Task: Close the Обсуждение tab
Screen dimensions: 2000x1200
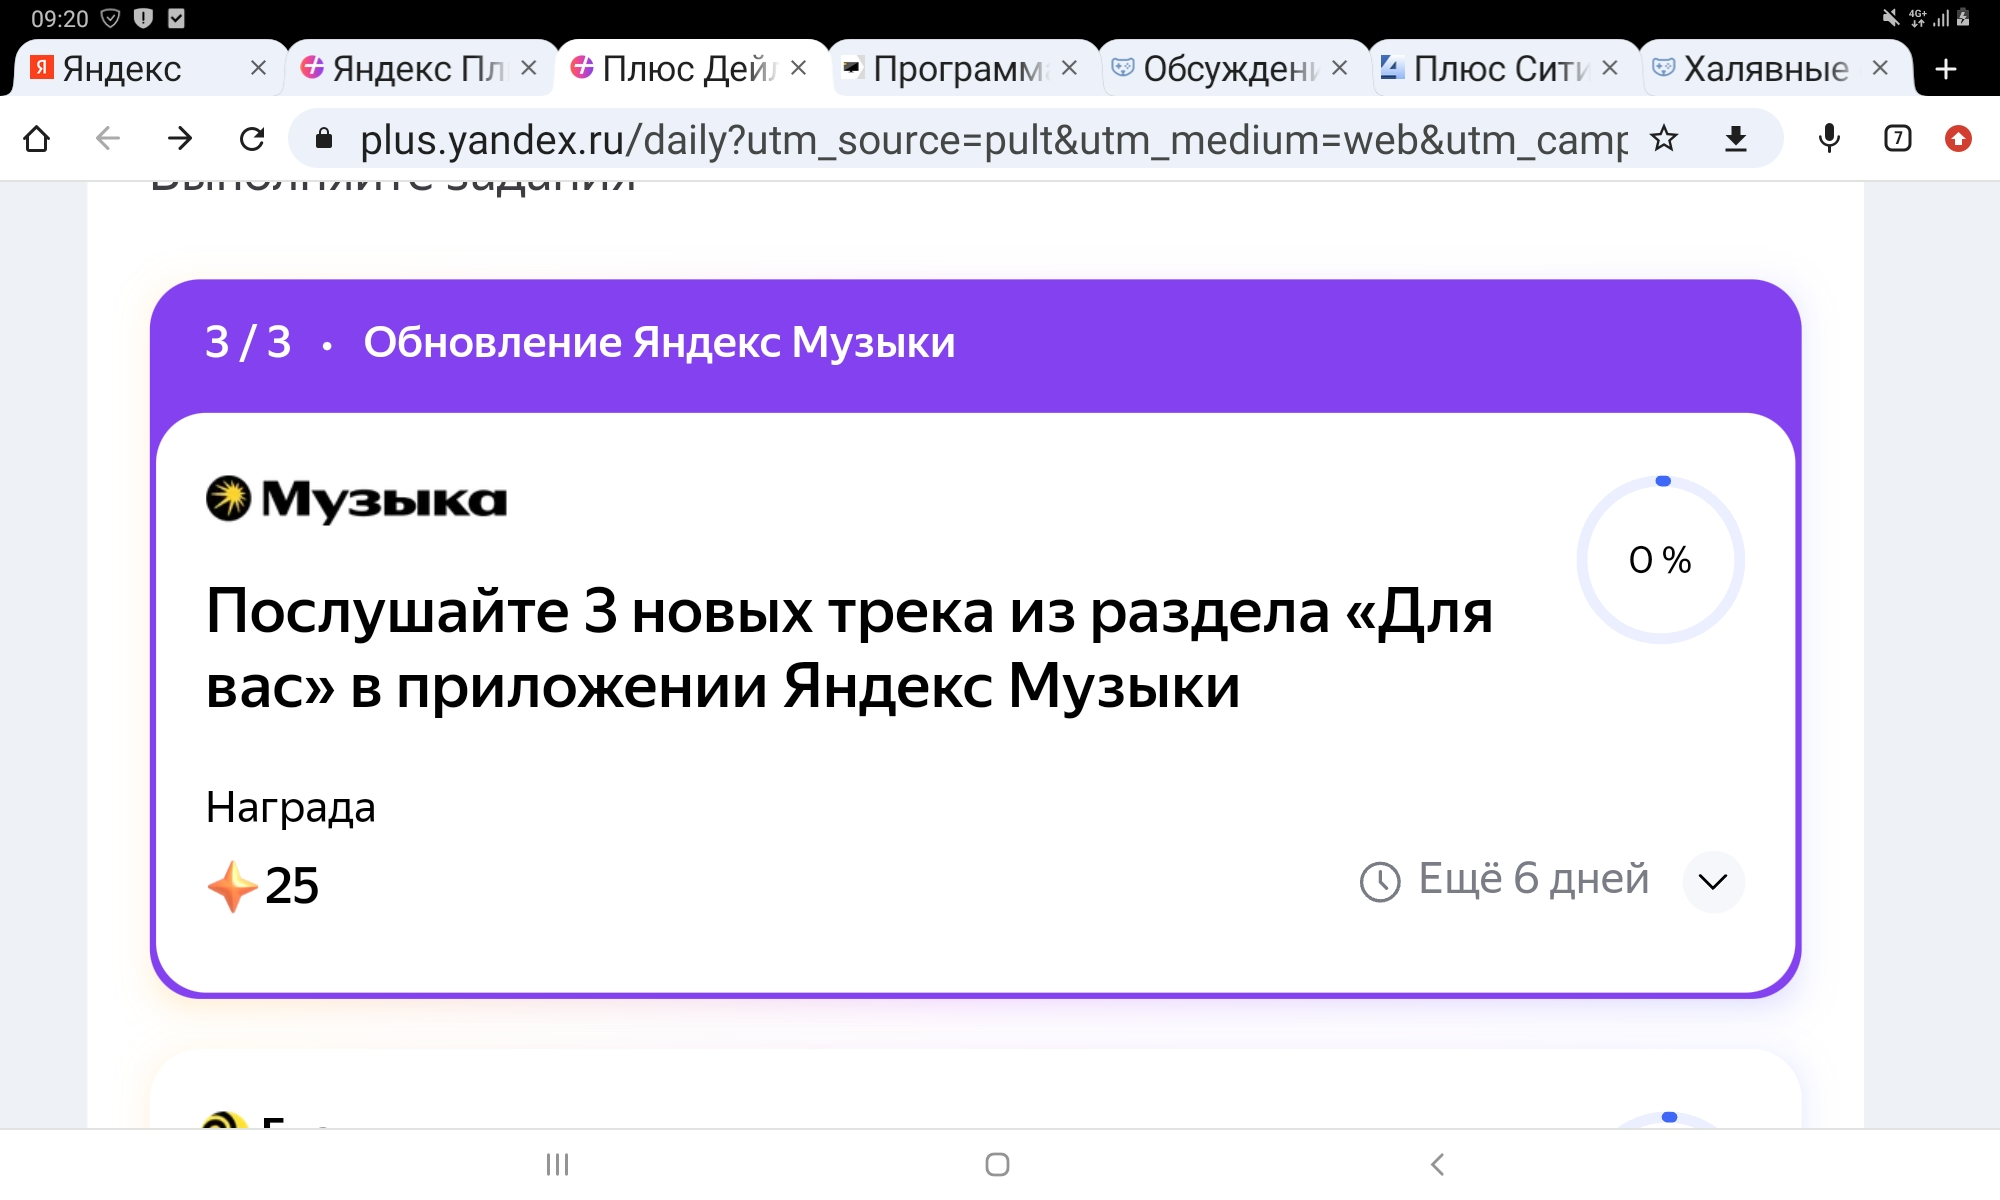Action: [1340, 68]
